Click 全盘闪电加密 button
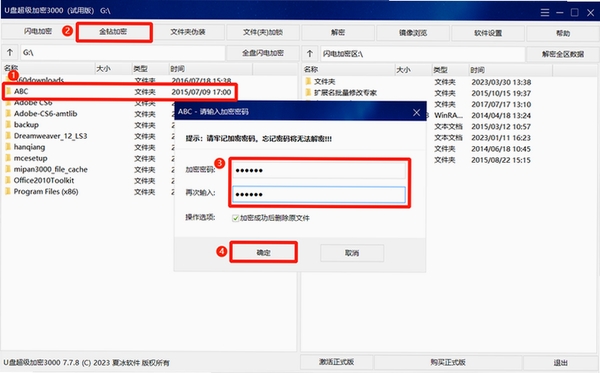Viewport: 600px width, 373px height. 263,53
